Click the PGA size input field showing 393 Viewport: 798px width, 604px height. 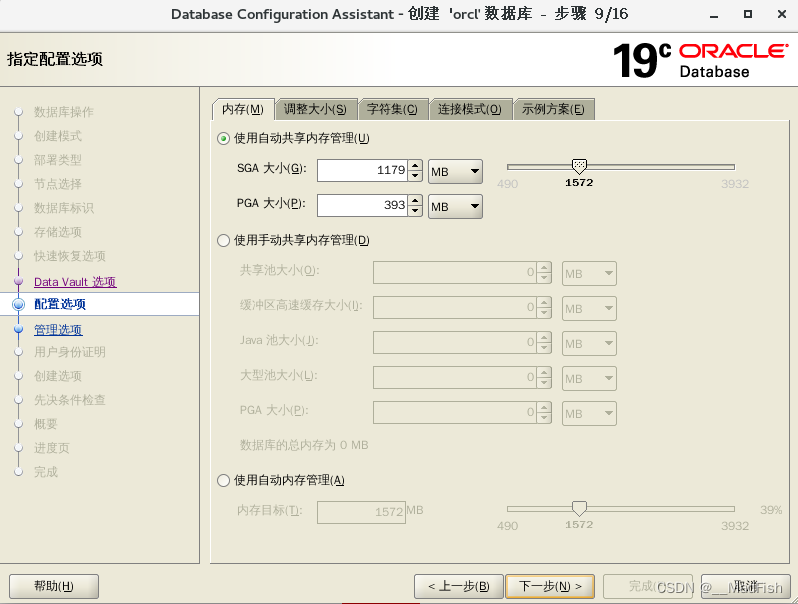[x=362, y=206]
